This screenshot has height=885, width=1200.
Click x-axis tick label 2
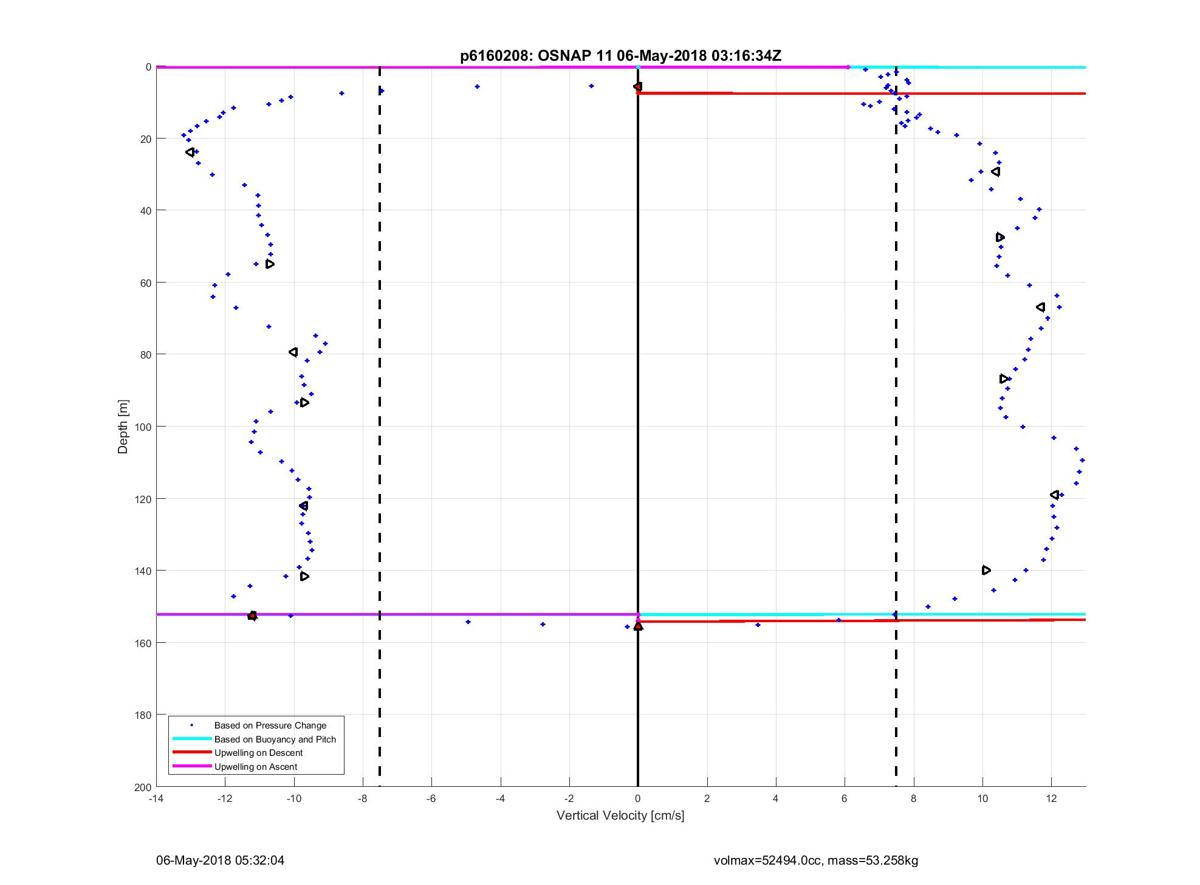click(x=707, y=799)
